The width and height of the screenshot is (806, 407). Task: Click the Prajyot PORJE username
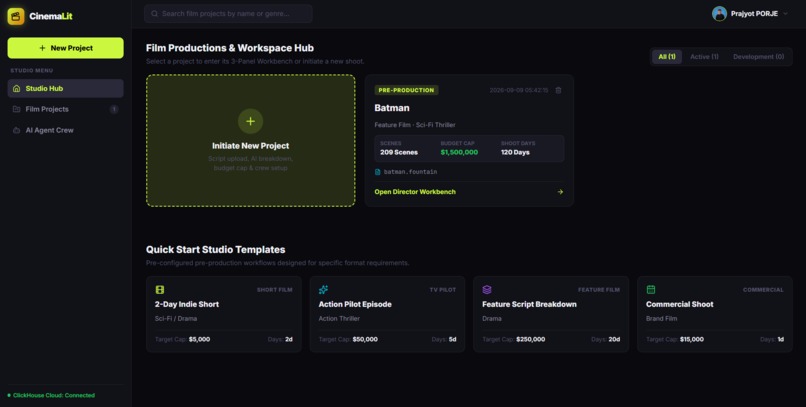[x=754, y=14]
